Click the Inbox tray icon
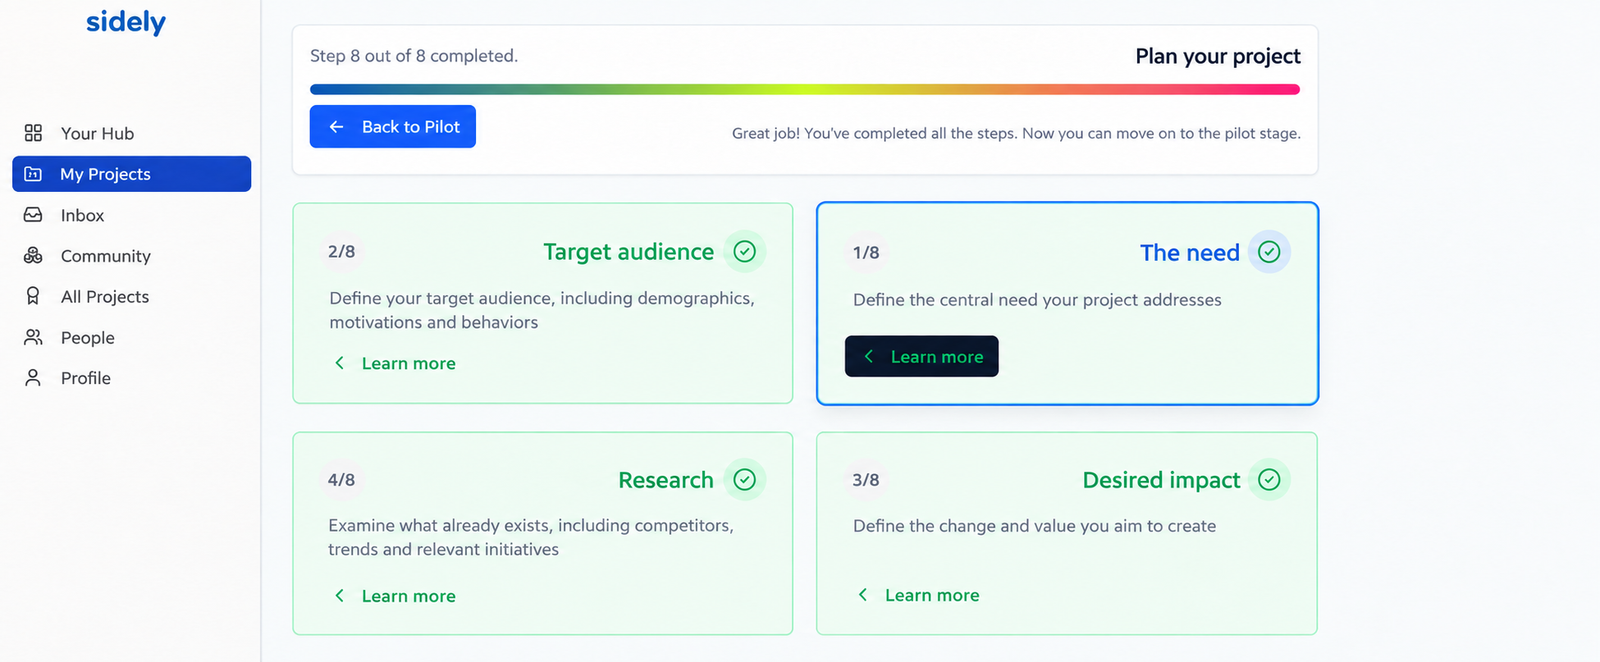 pyautogui.click(x=33, y=215)
